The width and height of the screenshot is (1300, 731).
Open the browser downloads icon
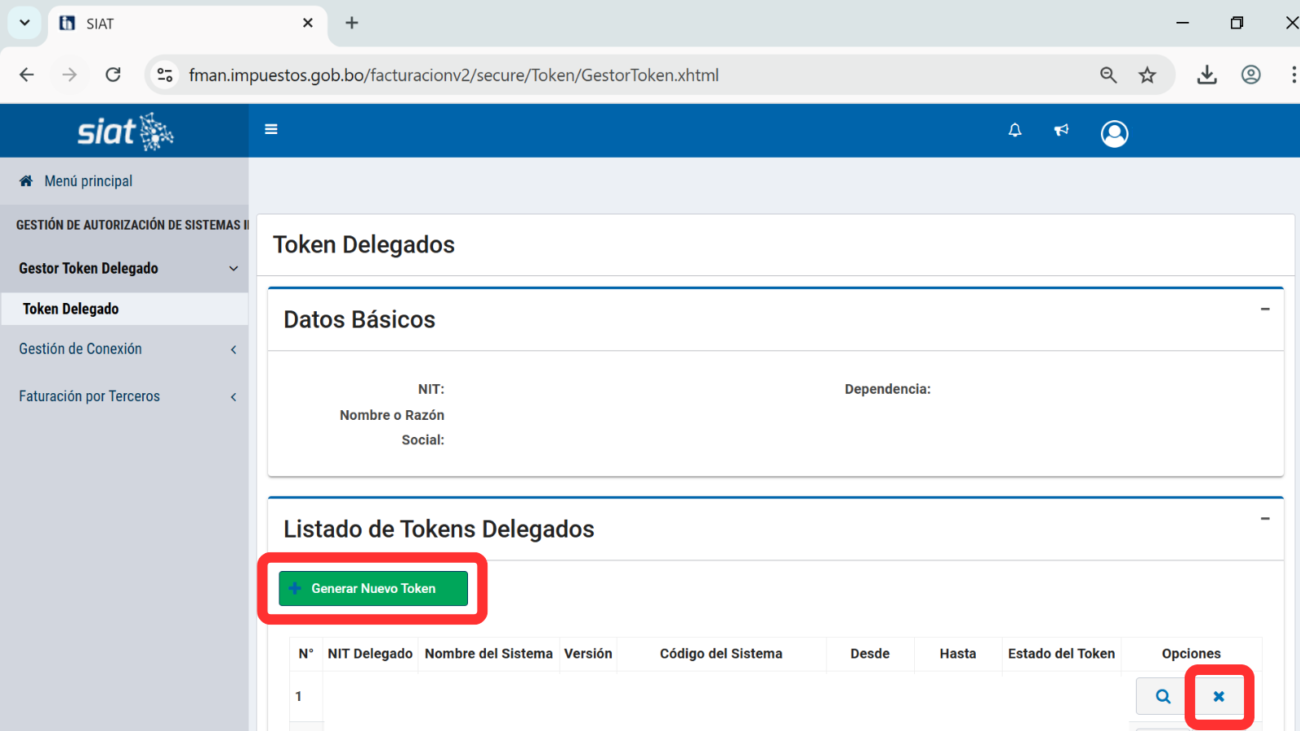click(1207, 75)
